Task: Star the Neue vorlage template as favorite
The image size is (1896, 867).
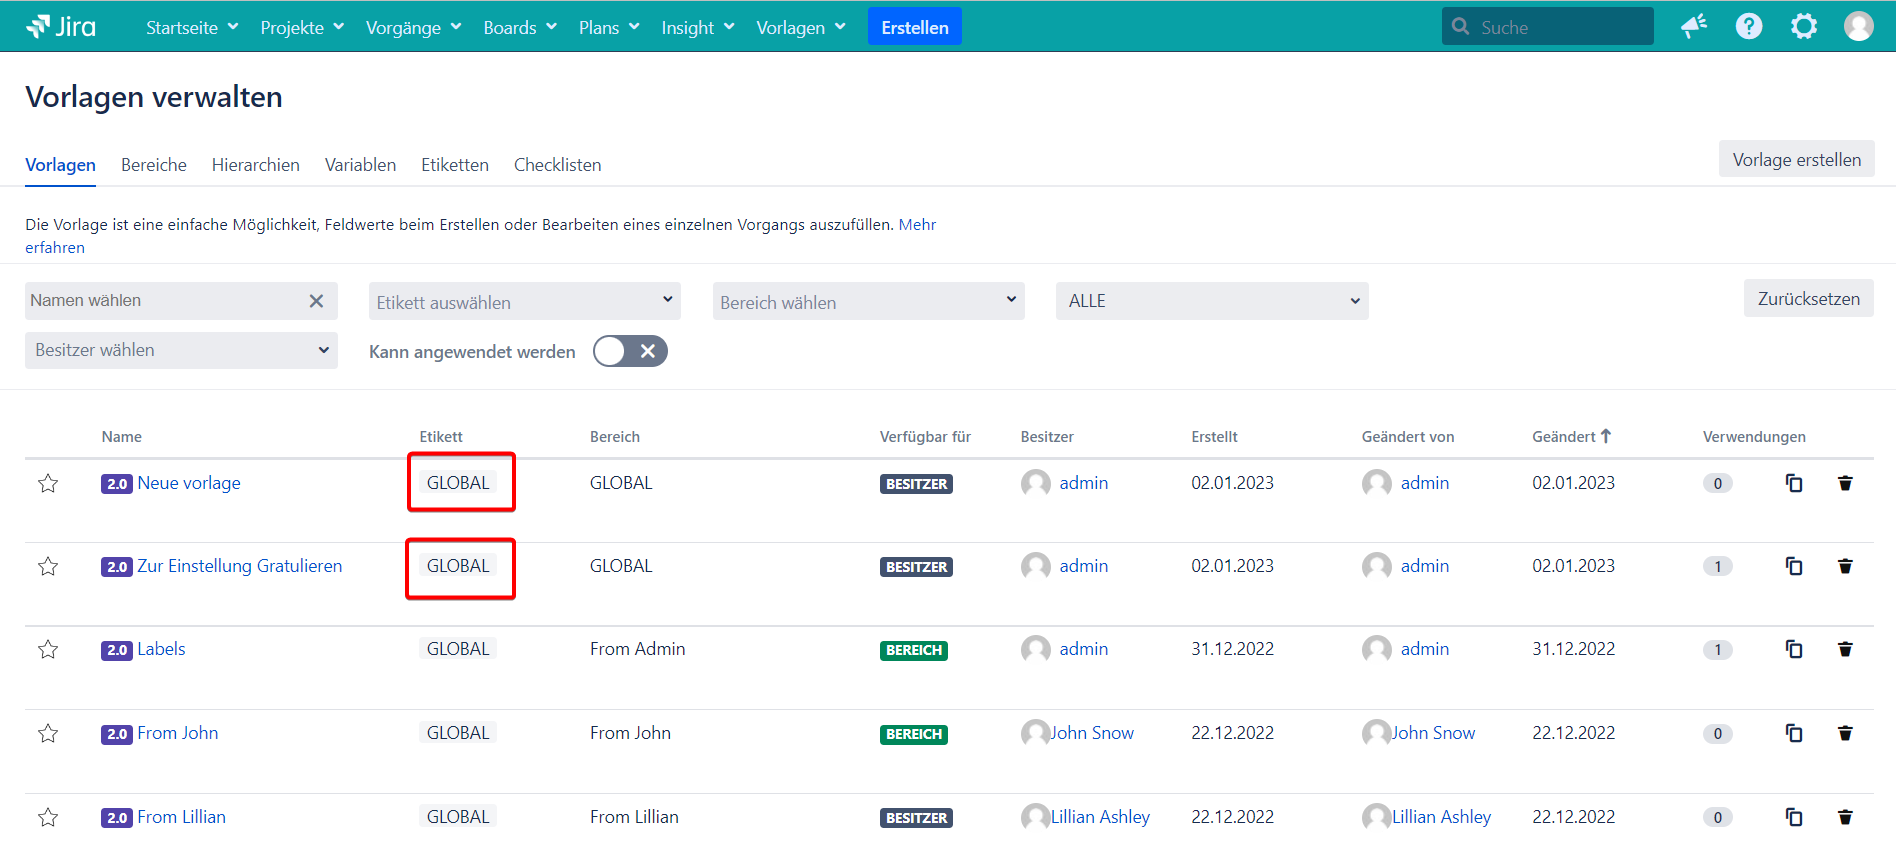Action: (48, 484)
